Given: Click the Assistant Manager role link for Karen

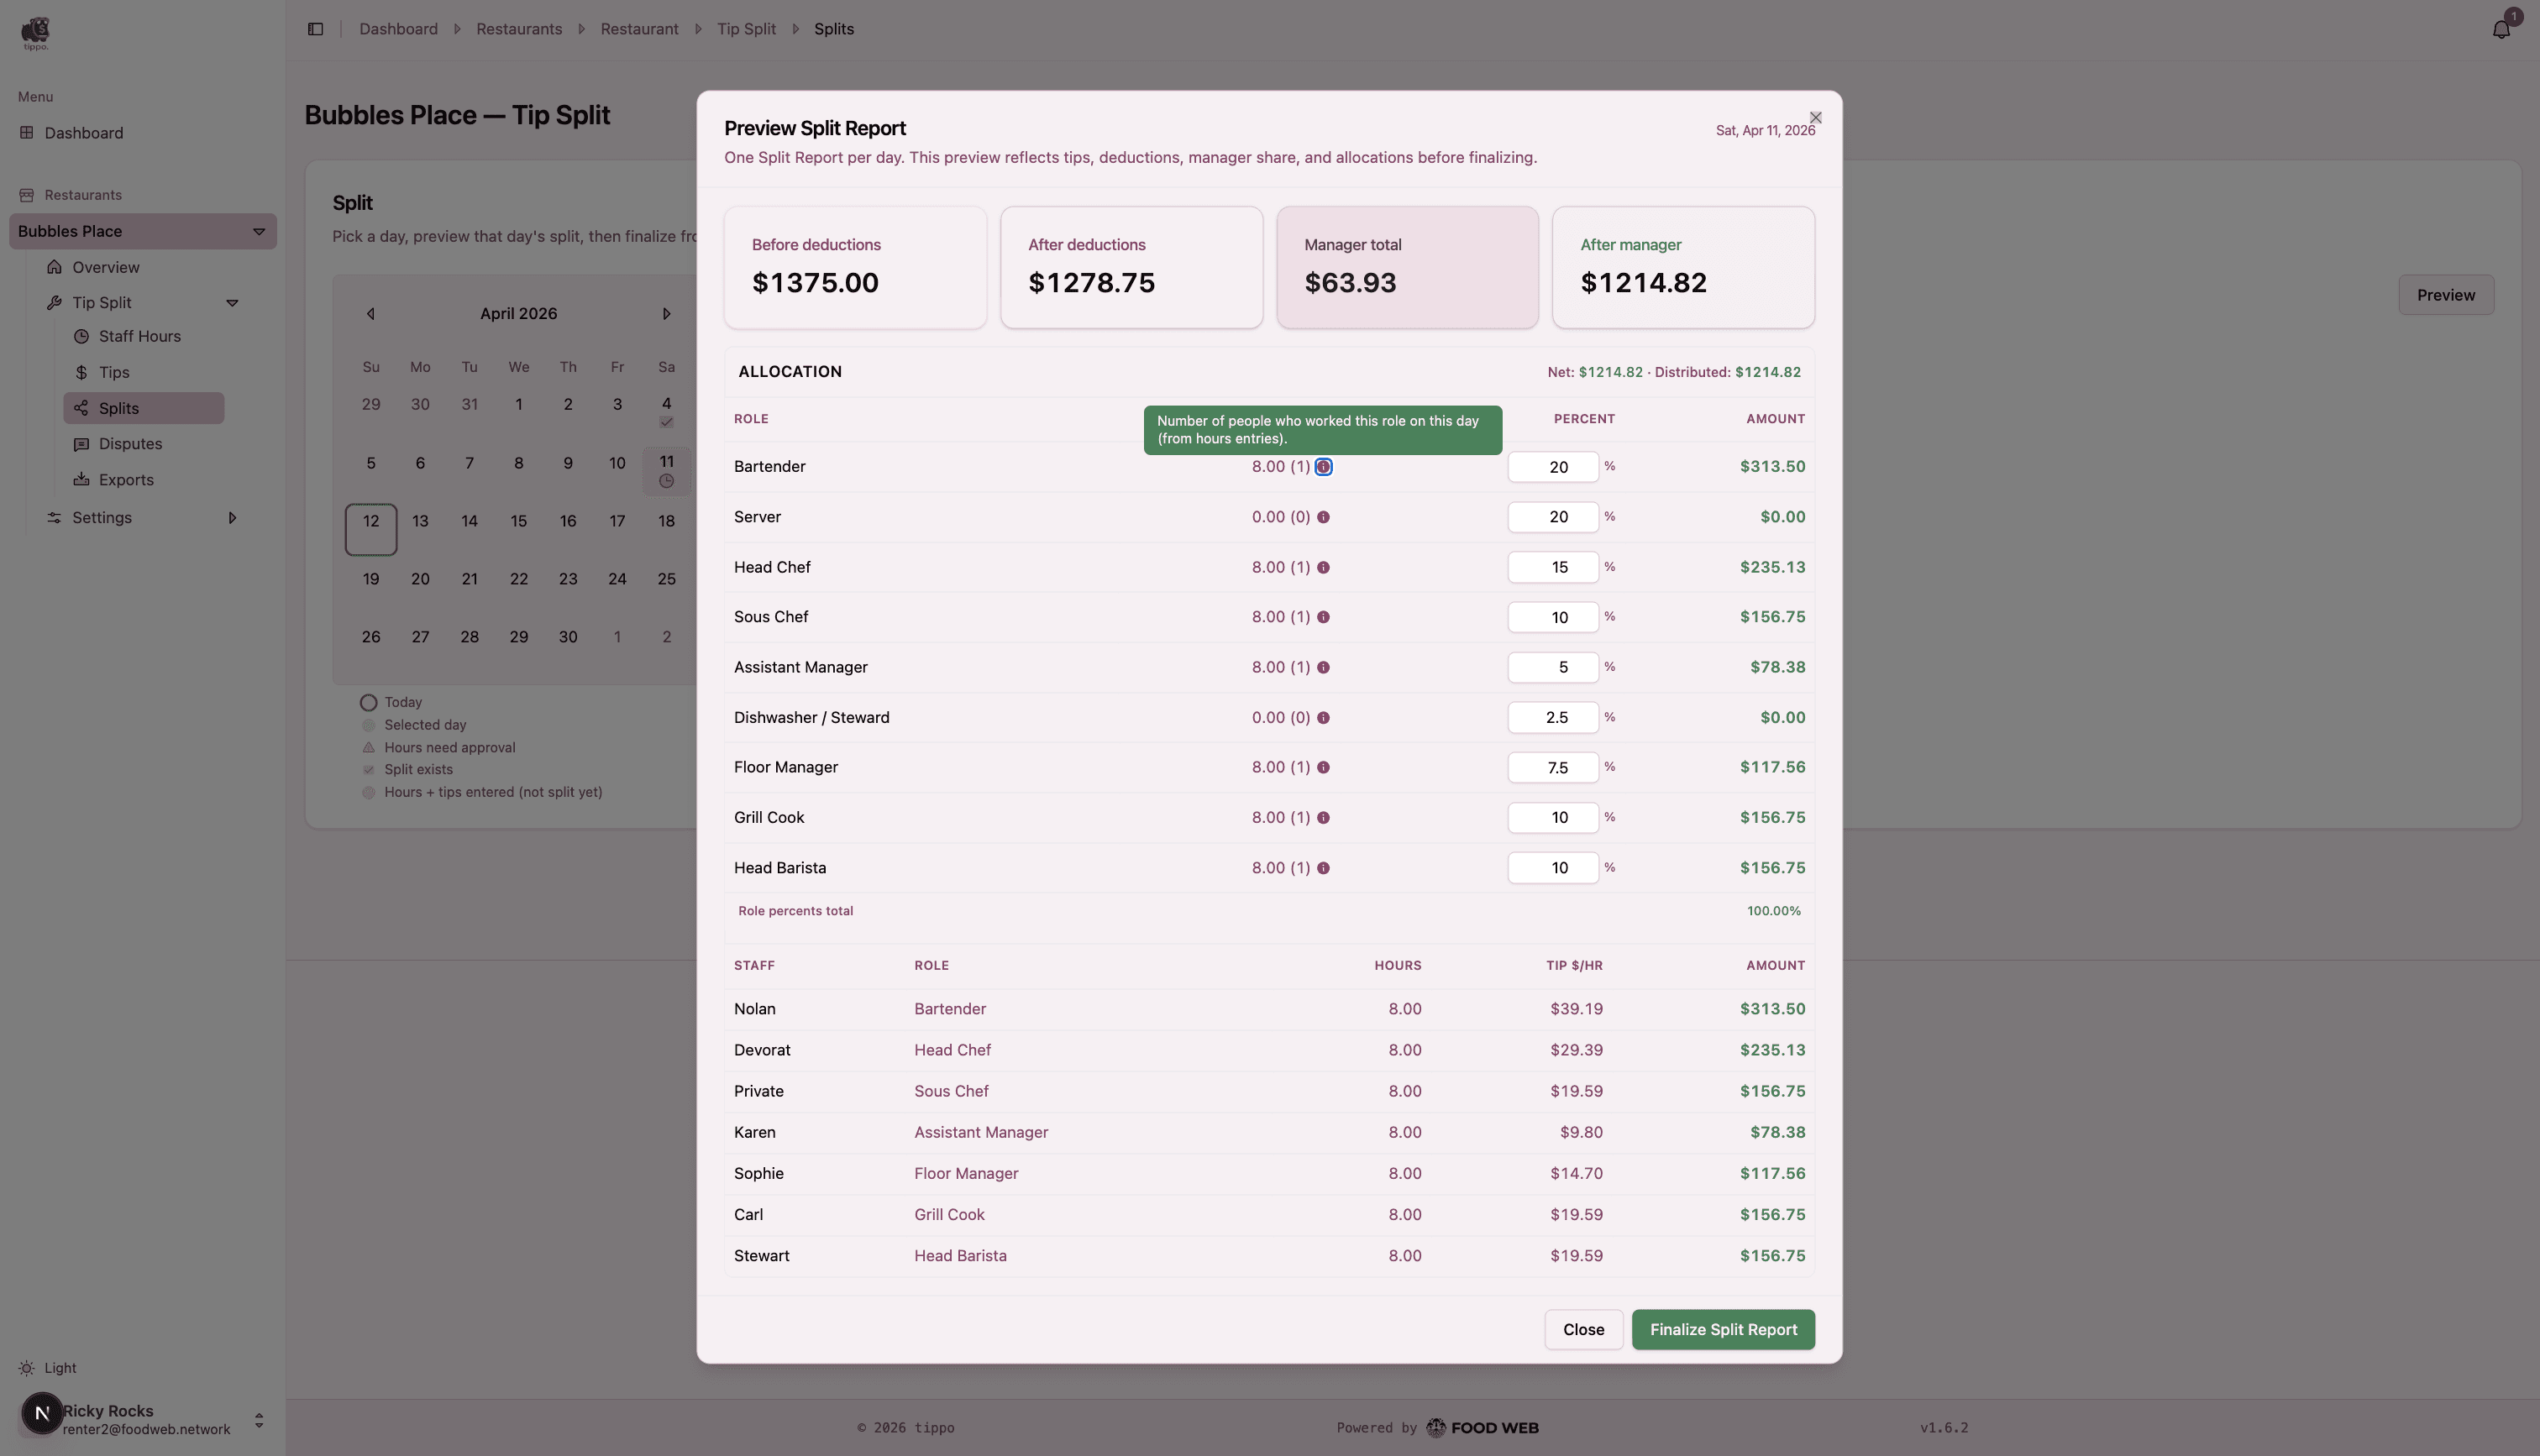Looking at the screenshot, I should 981,1132.
